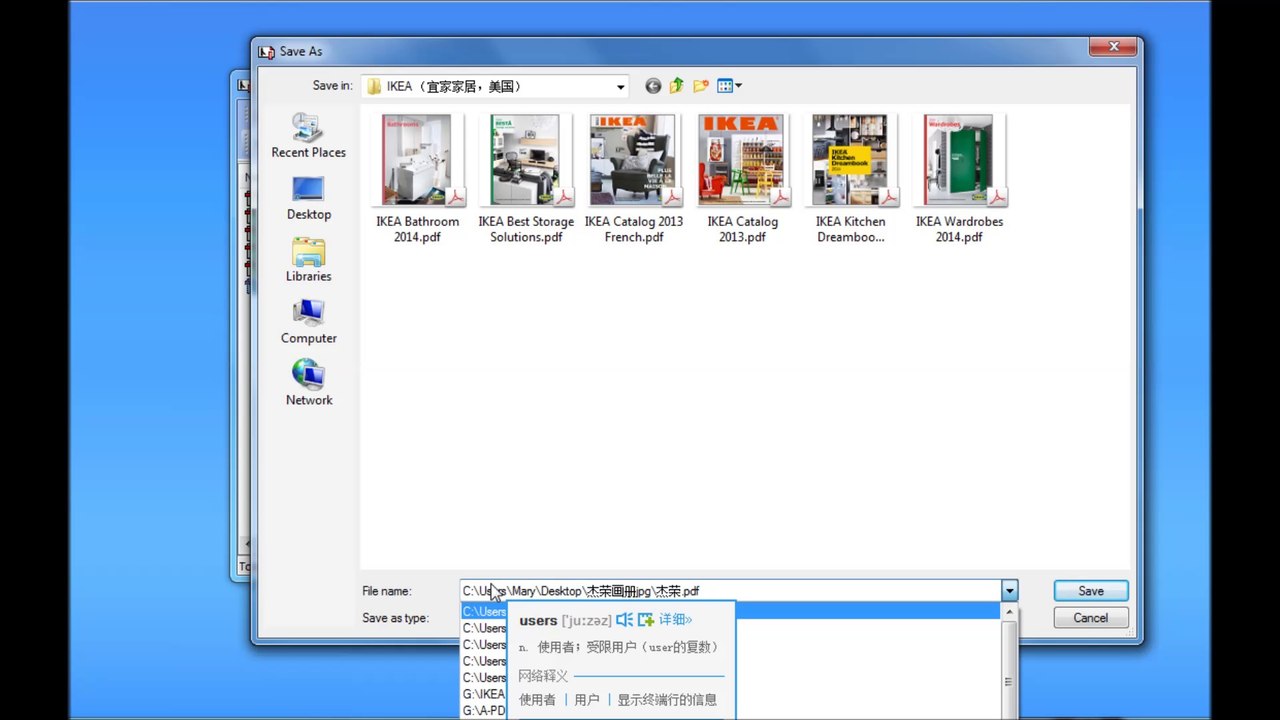Toggle the File name history dropdown arrow
Image resolution: width=1280 pixels, height=720 pixels.
(x=1009, y=591)
